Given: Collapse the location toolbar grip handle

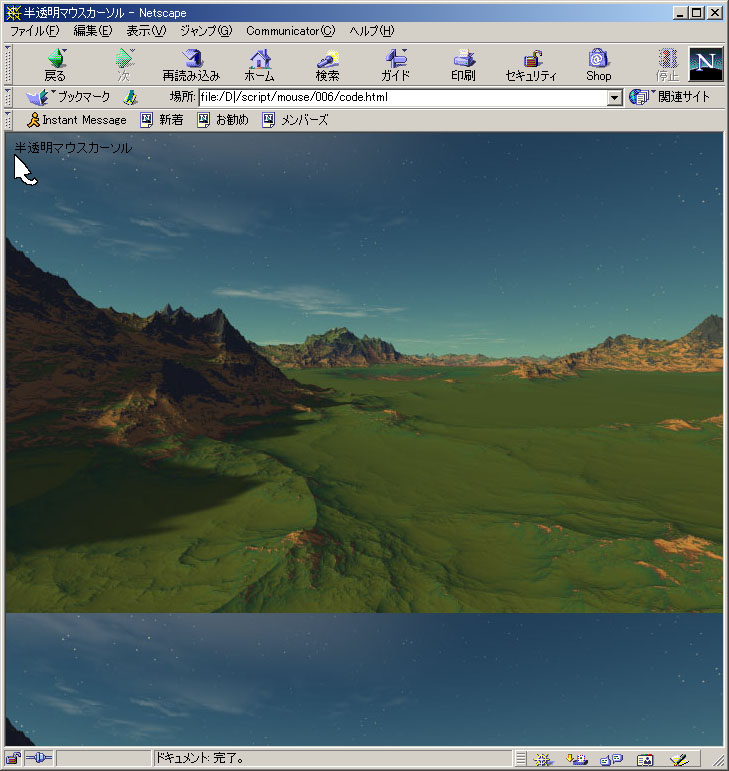Looking at the screenshot, I should pyautogui.click(x=8, y=97).
